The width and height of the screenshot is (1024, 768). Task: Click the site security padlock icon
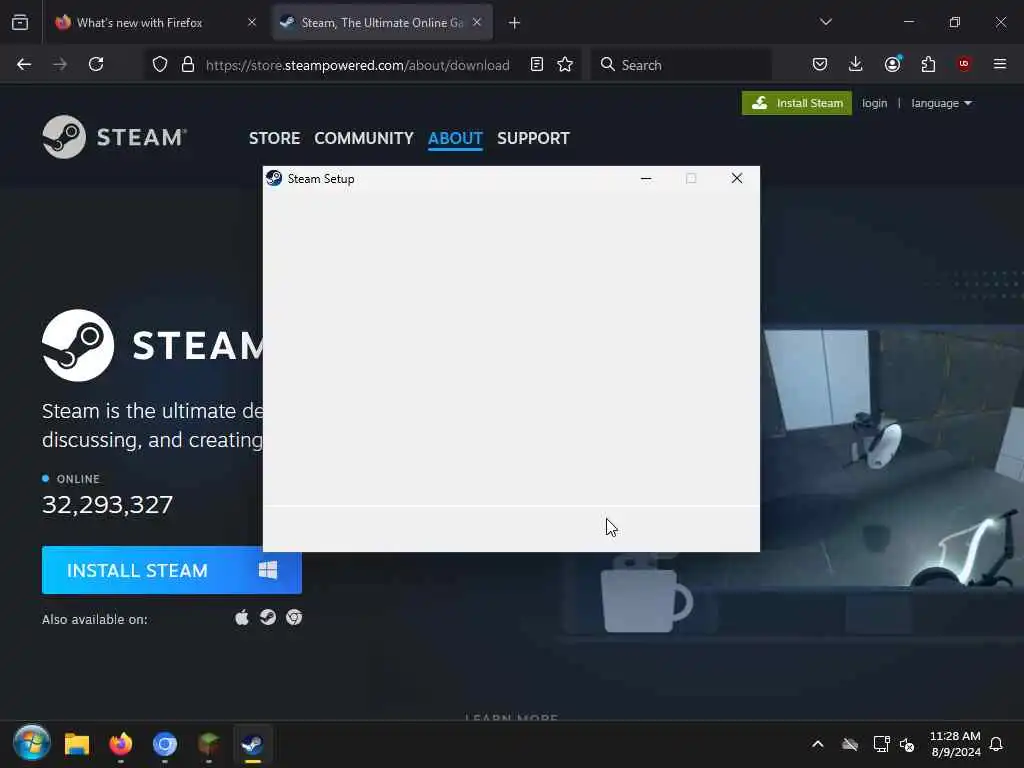[188, 64]
